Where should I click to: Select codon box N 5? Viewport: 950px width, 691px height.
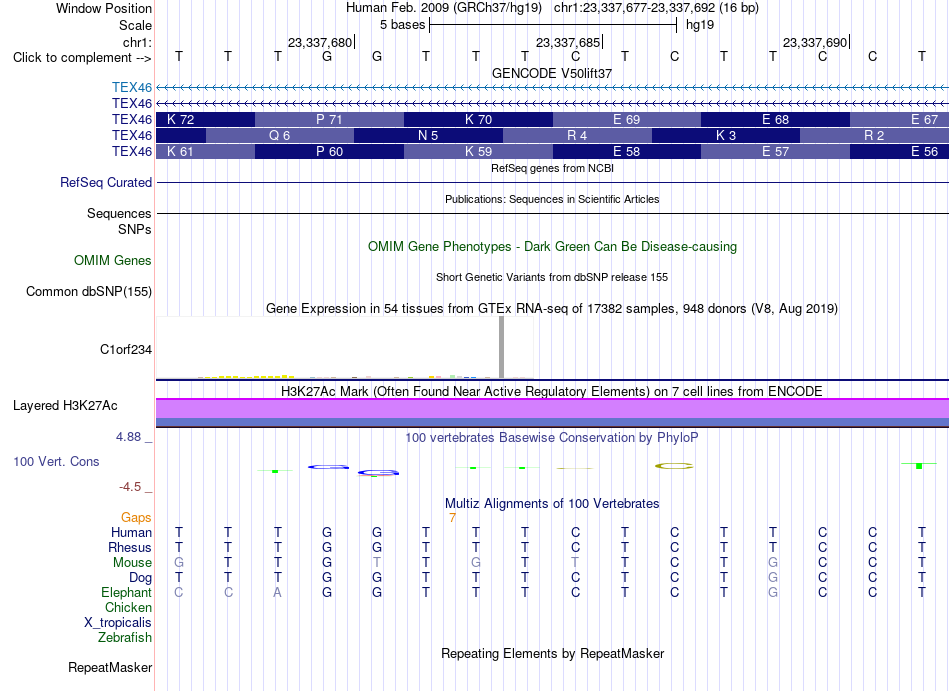[428, 135]
